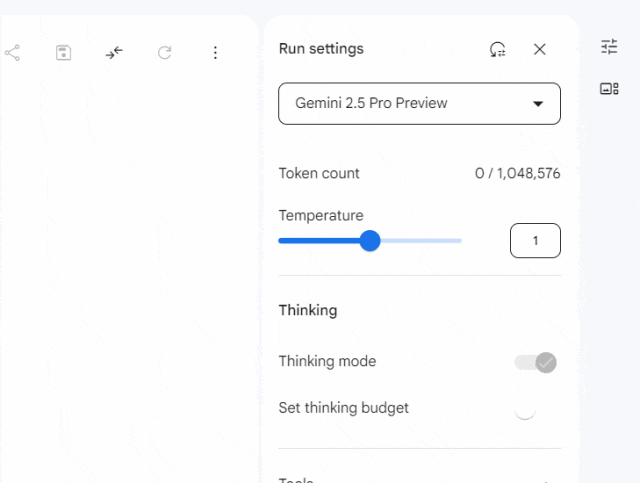Screen dimensions: 640x483
Task: Open the gallery icon in right sidebar
Action: tap(609, 89)
